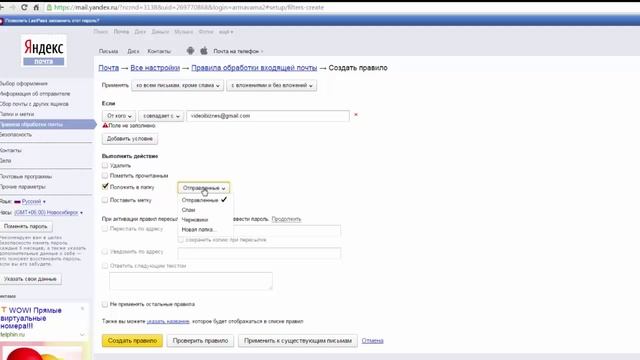
Task: Open Деньги in the top services bar
Action: tap(160, 31)
